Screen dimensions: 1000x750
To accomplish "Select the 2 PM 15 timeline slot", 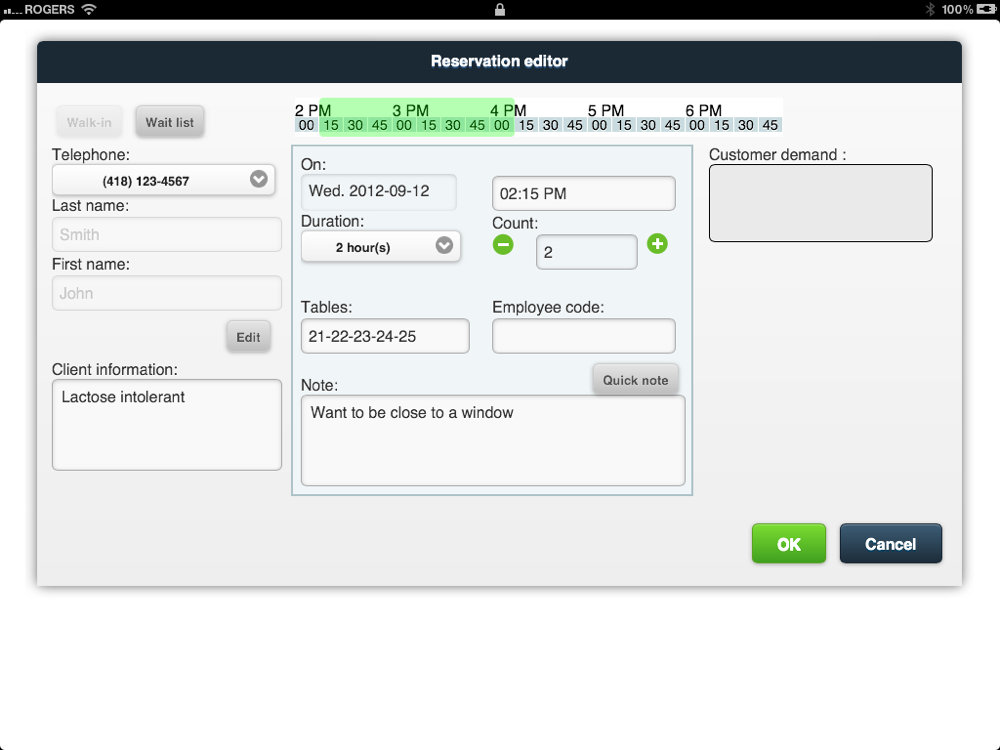I will [x=331, y=125].
